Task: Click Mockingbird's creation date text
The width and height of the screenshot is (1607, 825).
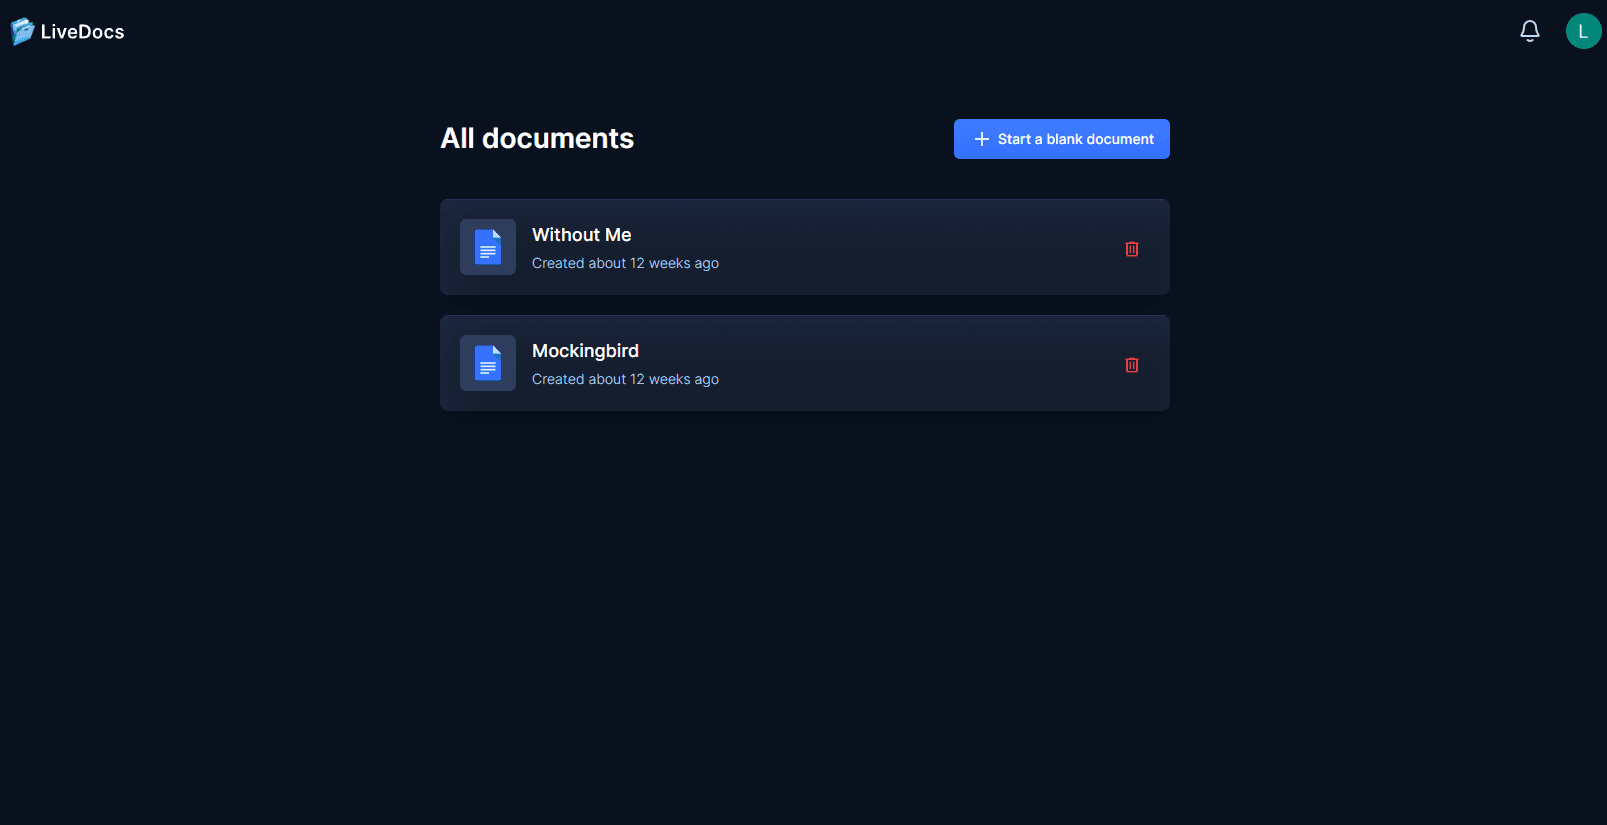Action: click(625, 379)
